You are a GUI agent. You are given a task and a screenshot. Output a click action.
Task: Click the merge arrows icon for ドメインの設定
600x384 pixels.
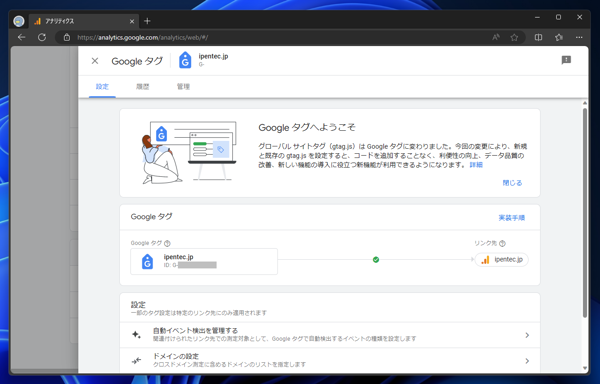point(136,360)
